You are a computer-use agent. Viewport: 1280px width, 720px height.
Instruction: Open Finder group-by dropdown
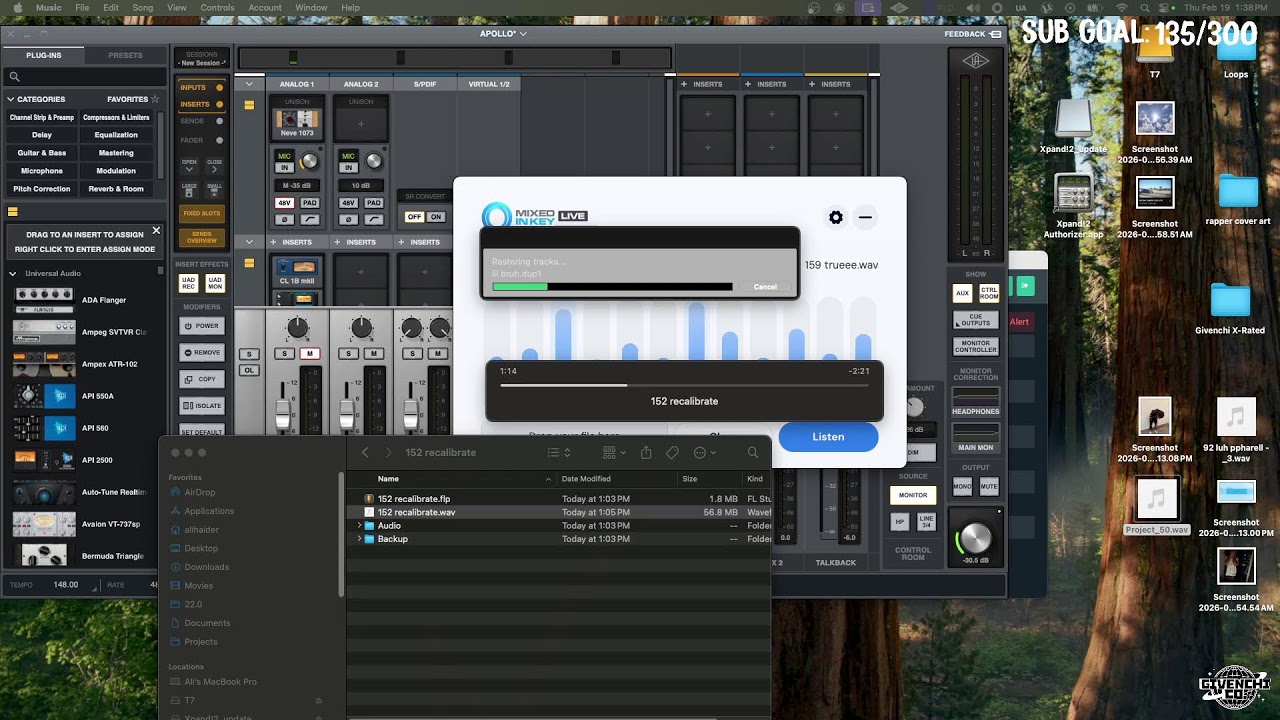click(614, 453)
